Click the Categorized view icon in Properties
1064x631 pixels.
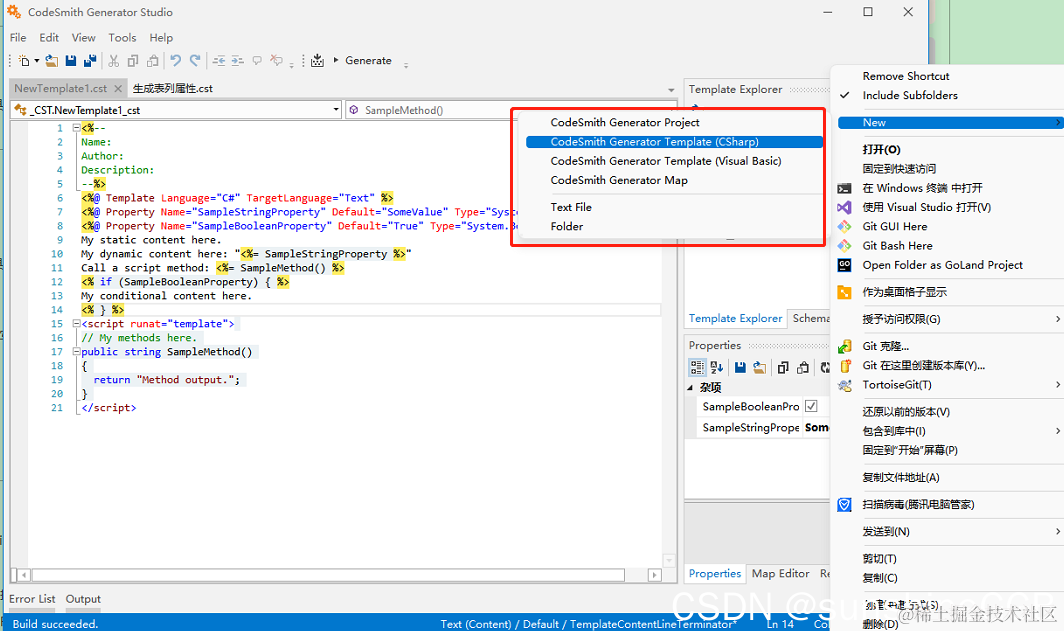coord(697,367)
